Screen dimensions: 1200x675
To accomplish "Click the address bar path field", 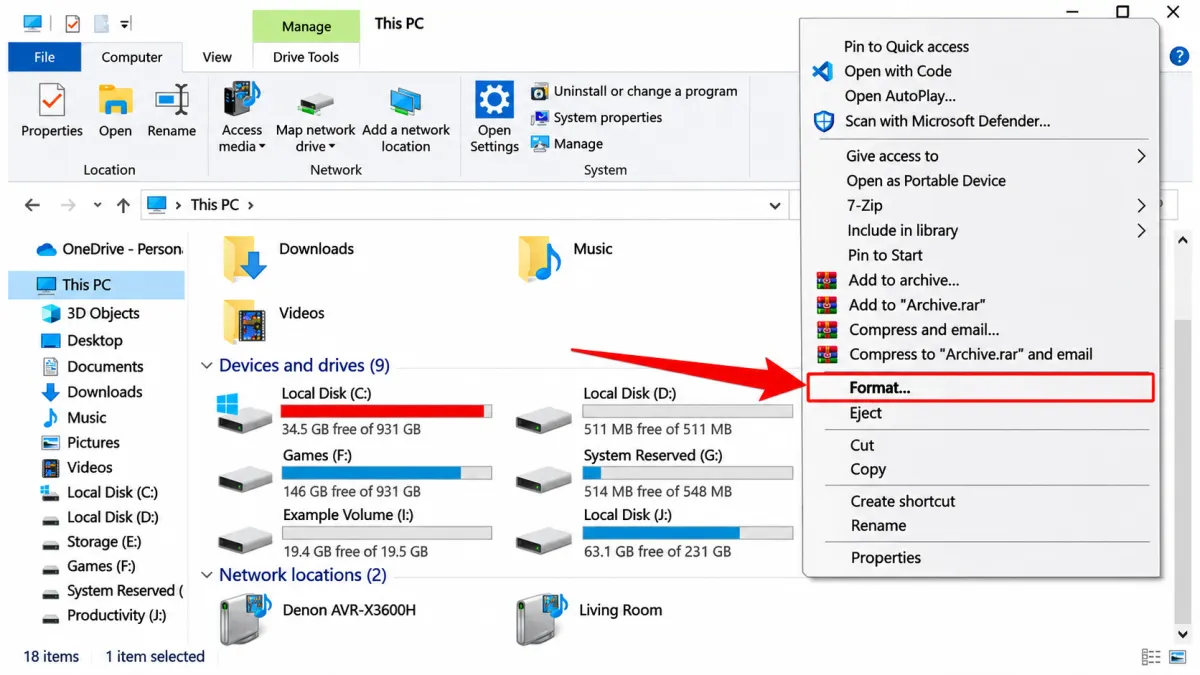I will tap(465, 205).
